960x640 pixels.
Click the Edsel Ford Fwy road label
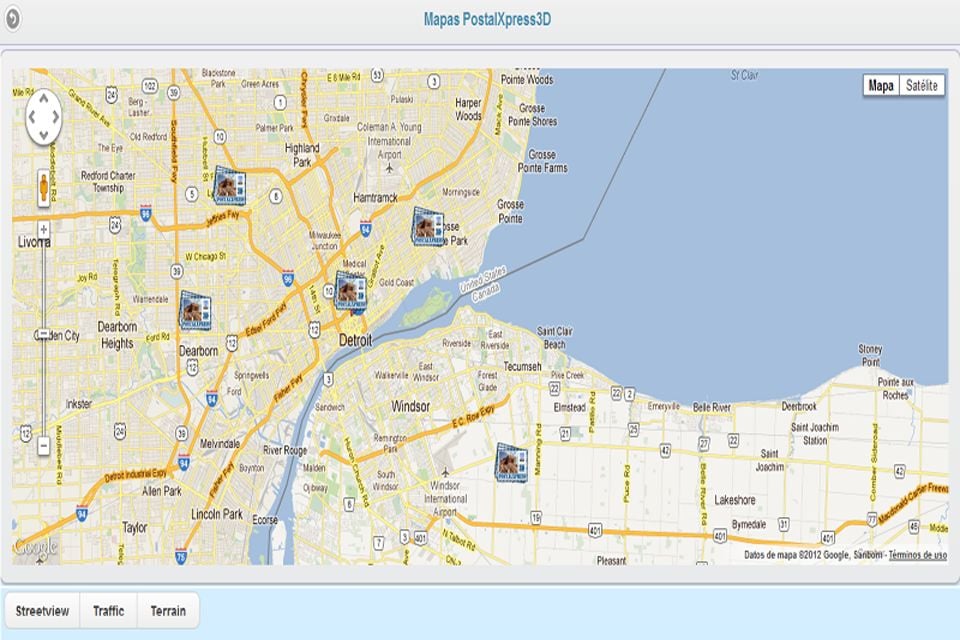point(265,320)
